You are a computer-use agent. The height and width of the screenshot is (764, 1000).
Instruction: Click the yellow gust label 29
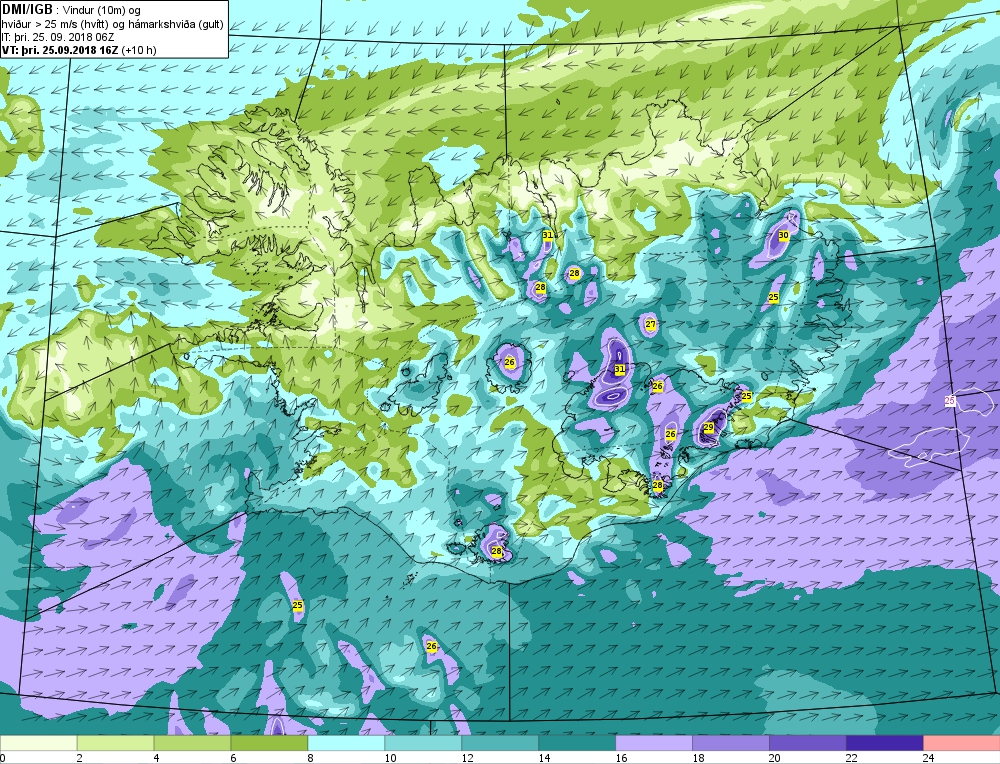[708, 427]
